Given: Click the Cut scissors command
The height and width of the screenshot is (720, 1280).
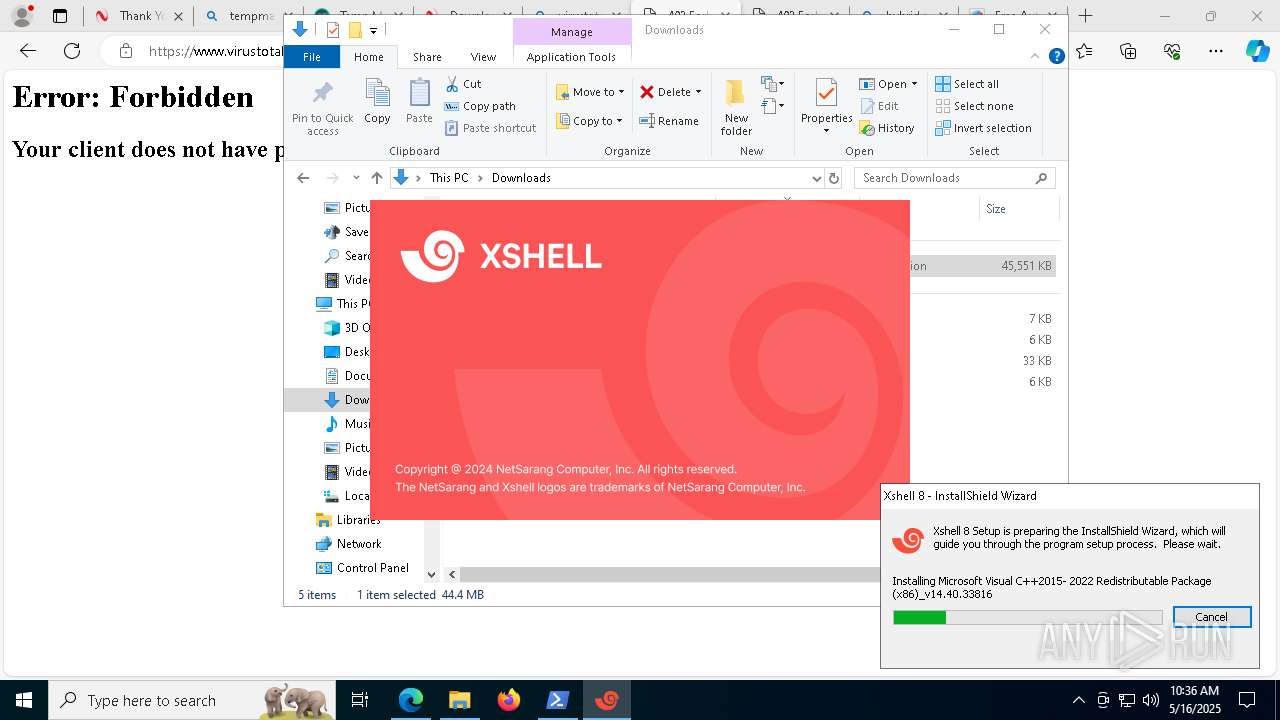Looking at the screenshot, I should tap(463, 84).
